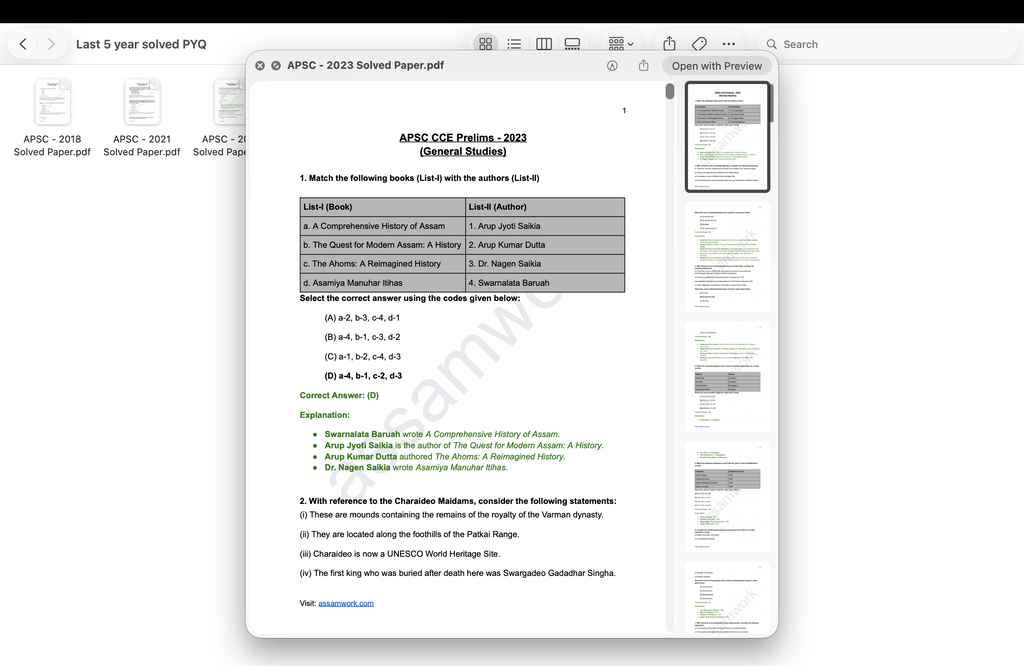Viewport: 1024px width, 666px height.
Task: Switch Finder to icon view
Action: tap(485, 44)
